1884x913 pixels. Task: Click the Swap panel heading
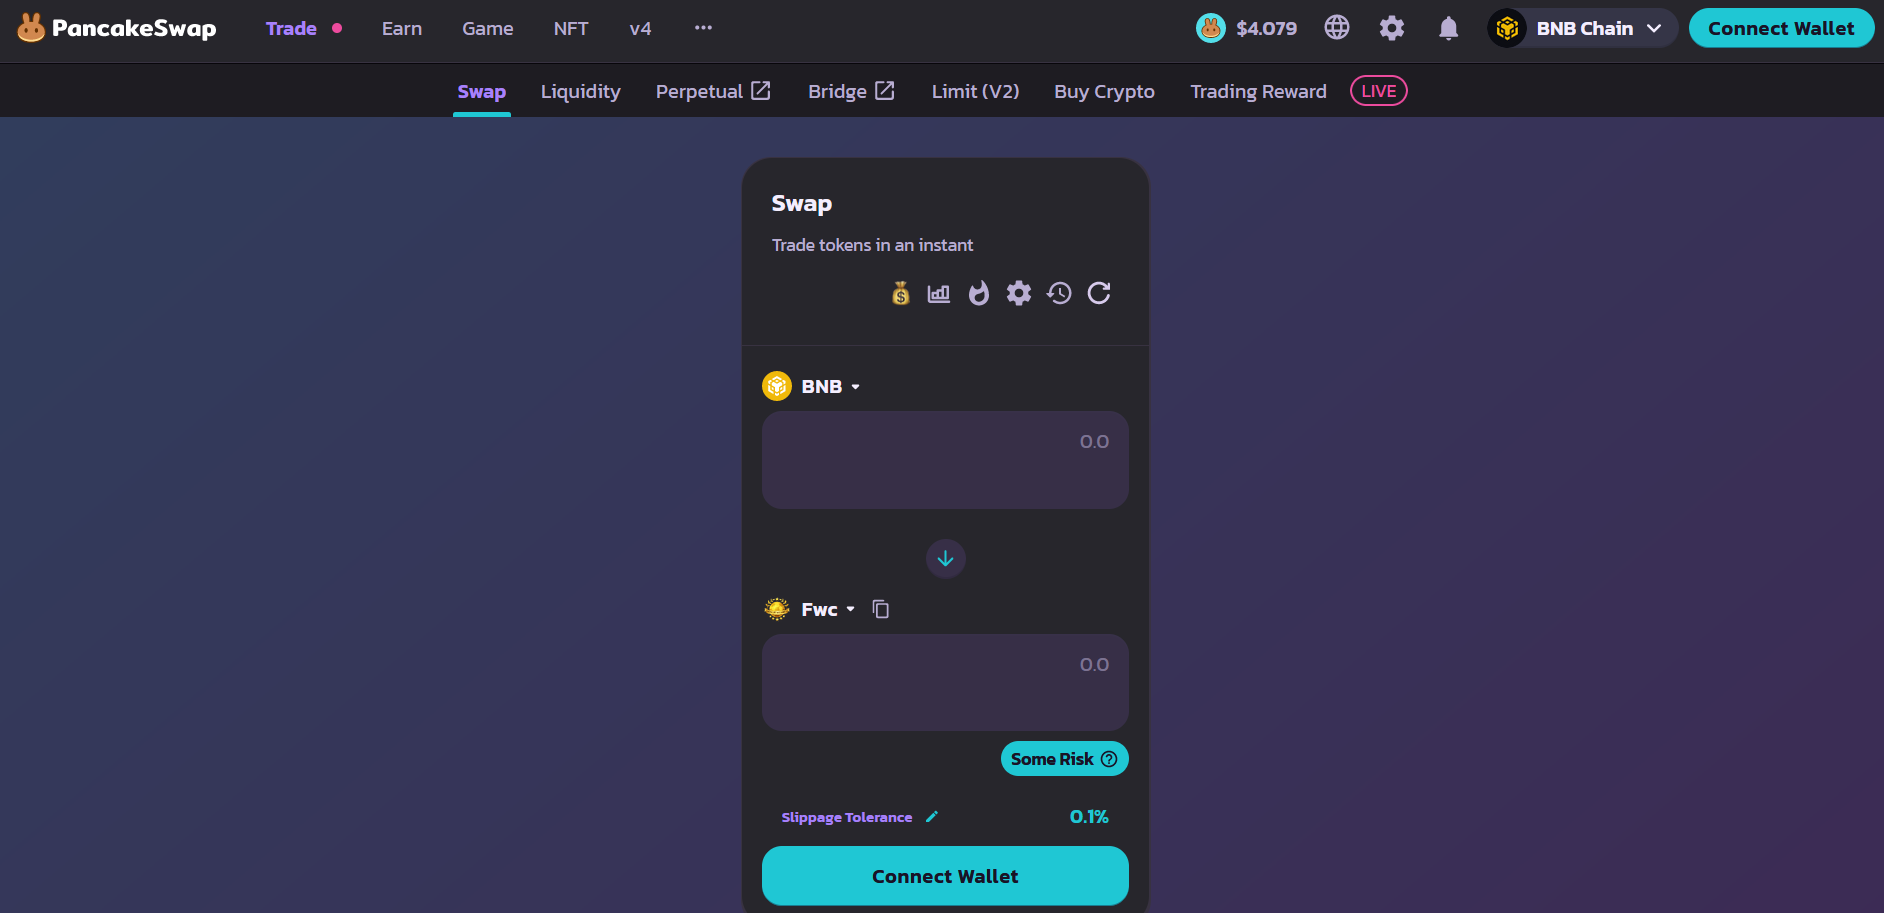point(802,203)
